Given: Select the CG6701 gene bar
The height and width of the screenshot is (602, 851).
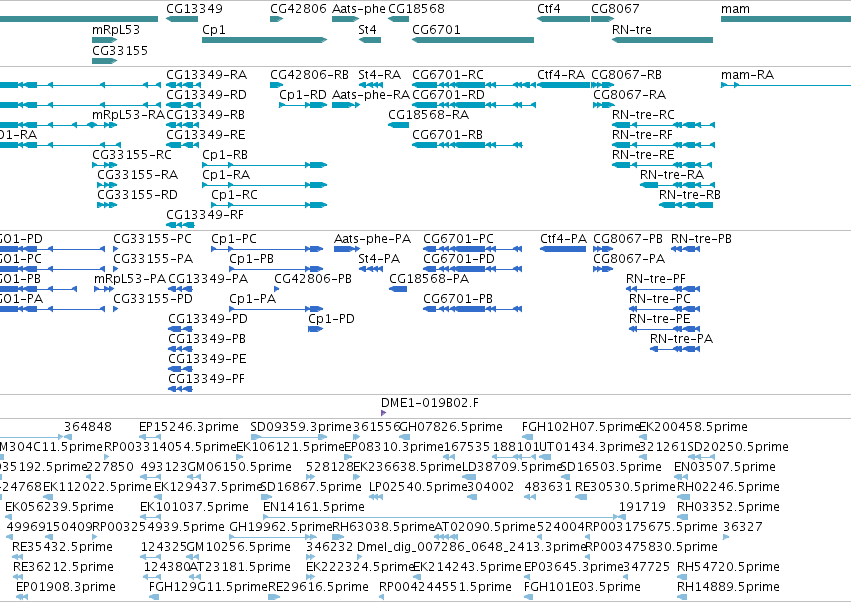Looking at the screenshot, I should point(473,40).
